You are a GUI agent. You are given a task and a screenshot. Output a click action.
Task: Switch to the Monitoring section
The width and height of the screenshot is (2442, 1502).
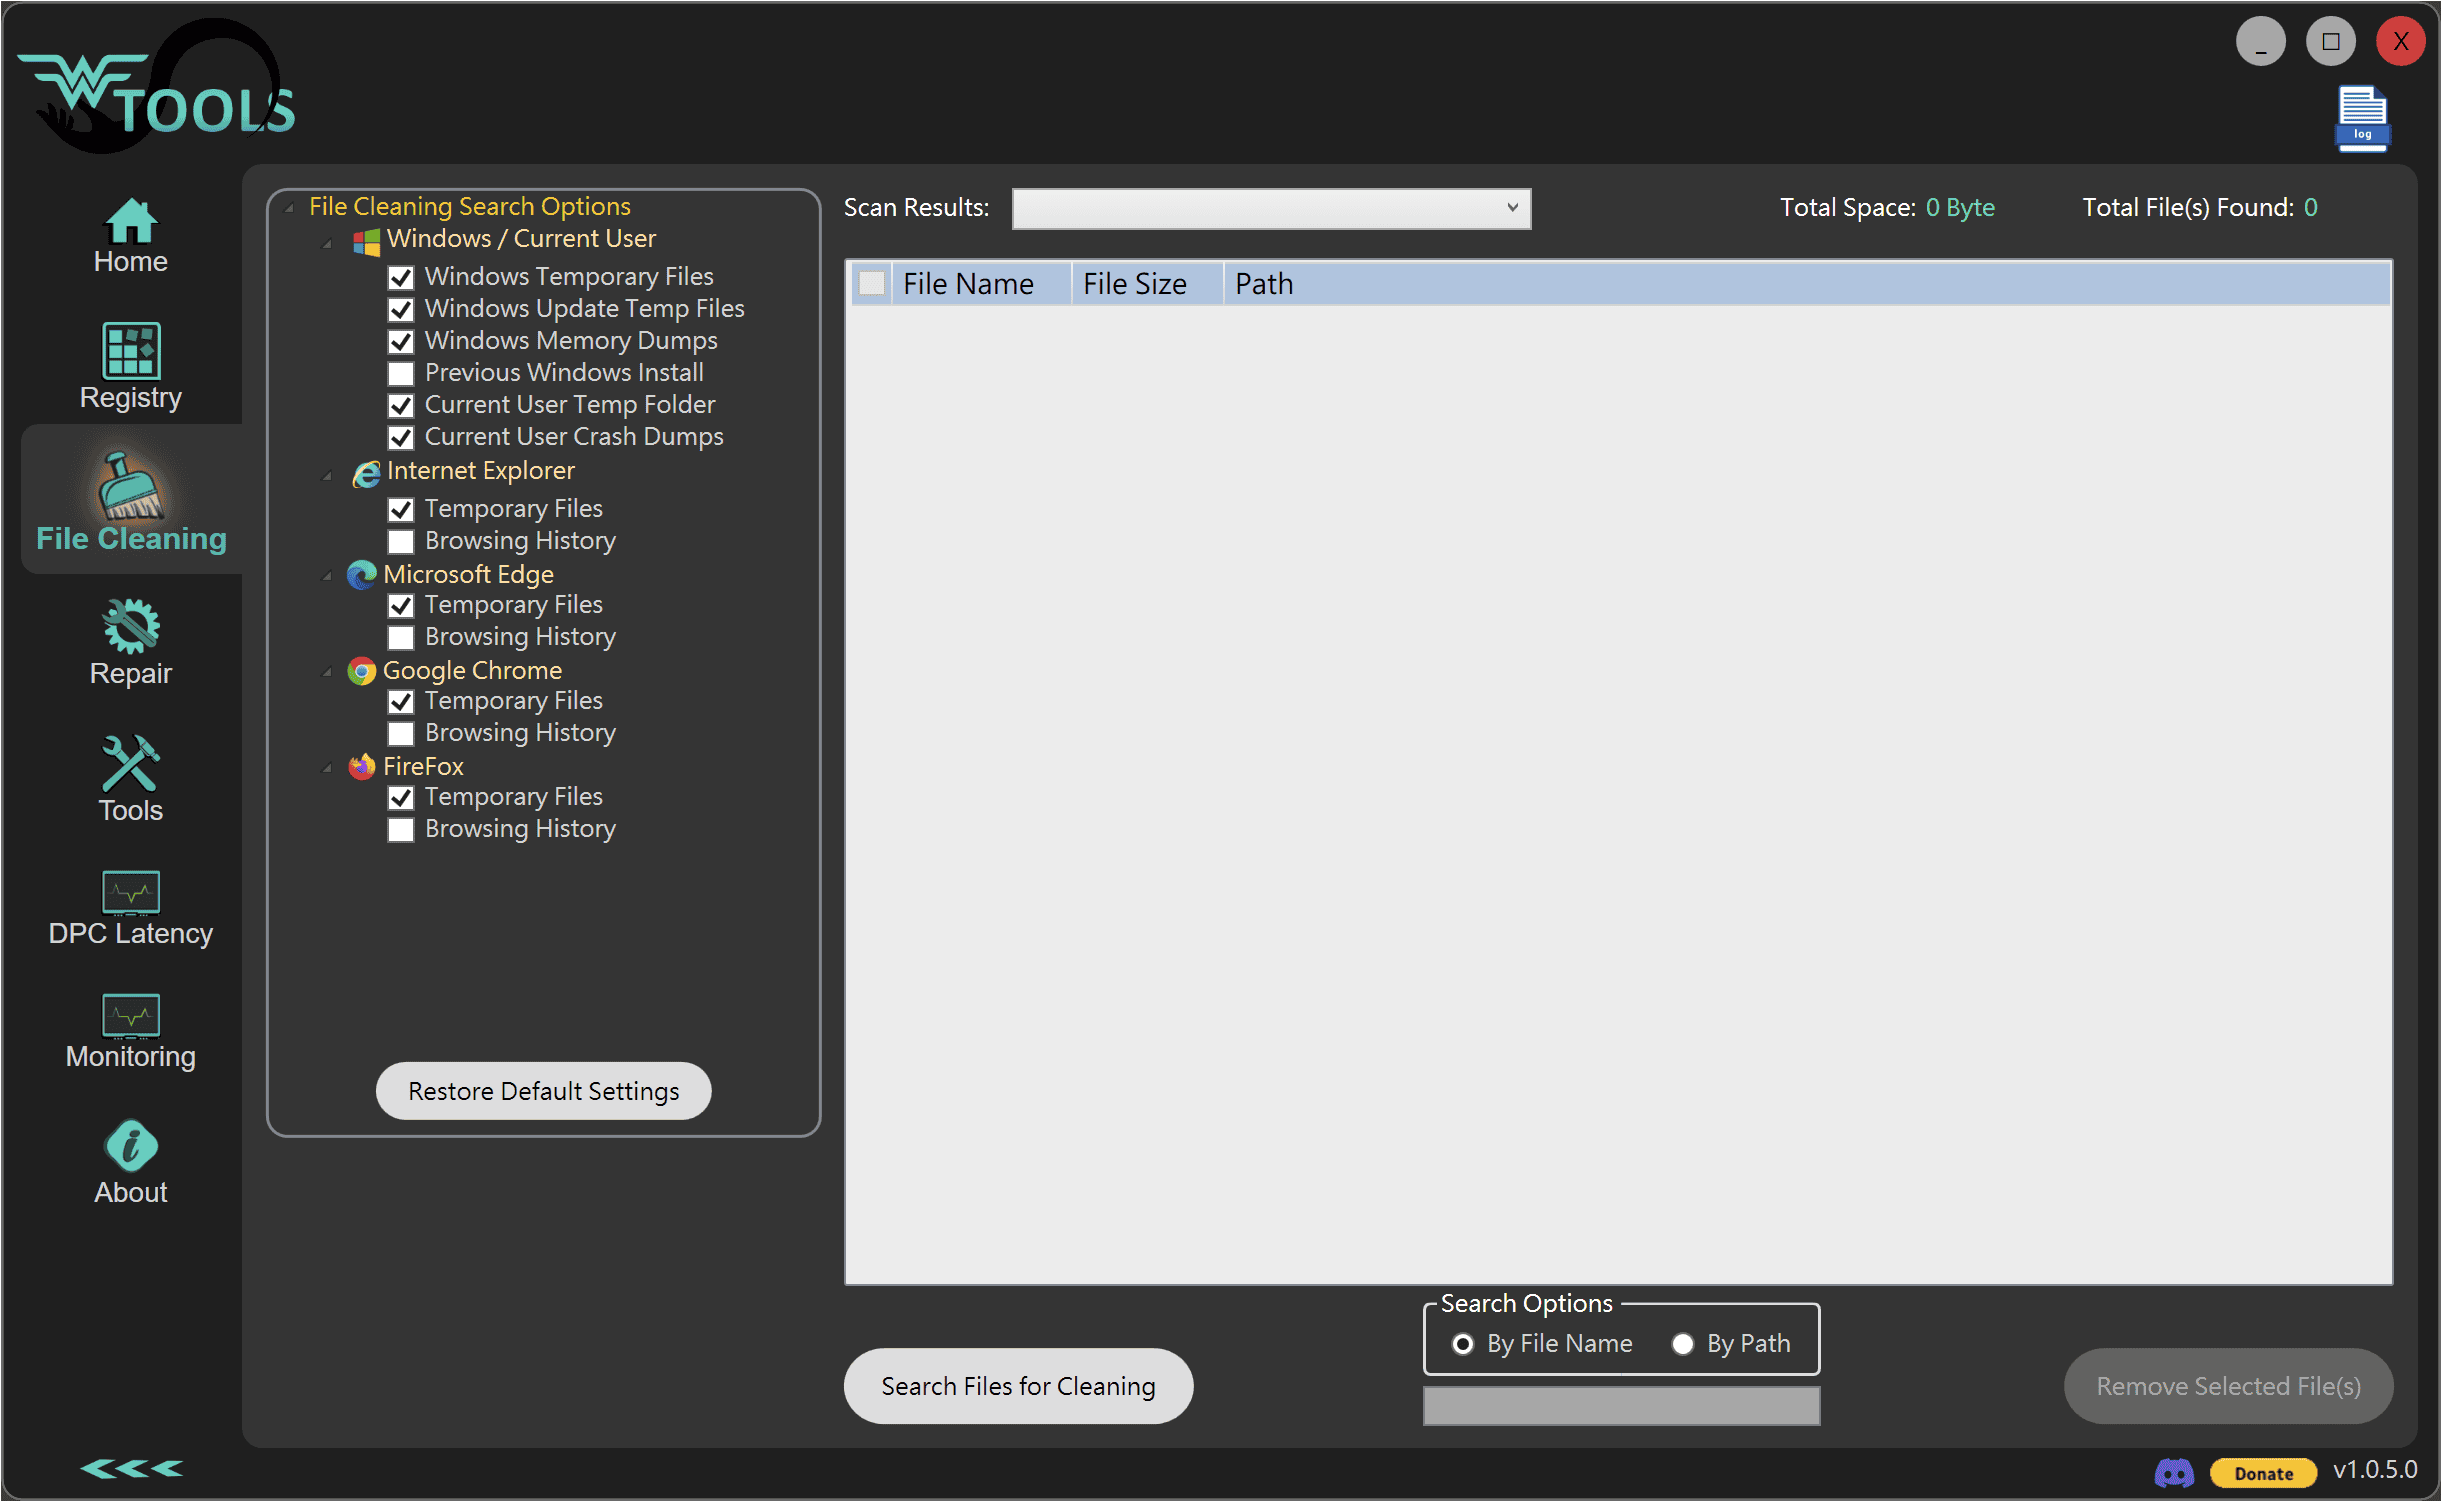[130, 1032]
